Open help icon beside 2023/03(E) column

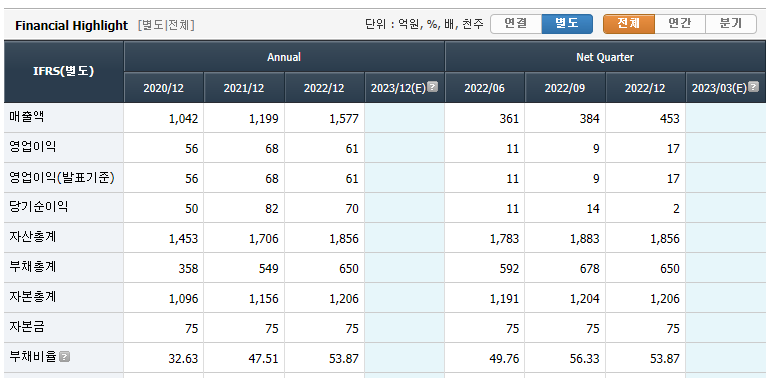pos(753,87)
